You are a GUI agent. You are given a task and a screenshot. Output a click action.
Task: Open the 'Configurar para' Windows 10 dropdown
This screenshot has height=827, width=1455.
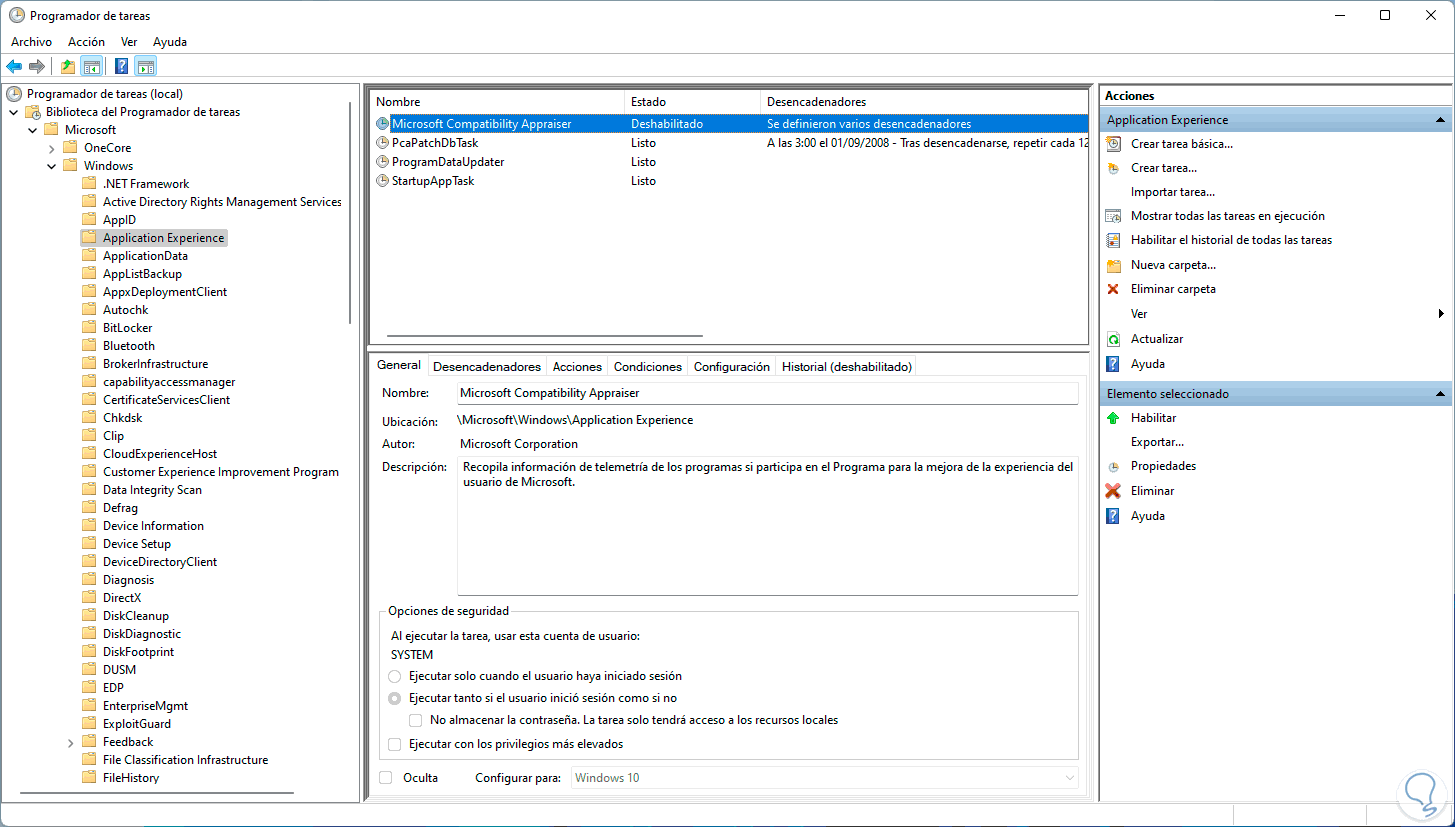825,778
